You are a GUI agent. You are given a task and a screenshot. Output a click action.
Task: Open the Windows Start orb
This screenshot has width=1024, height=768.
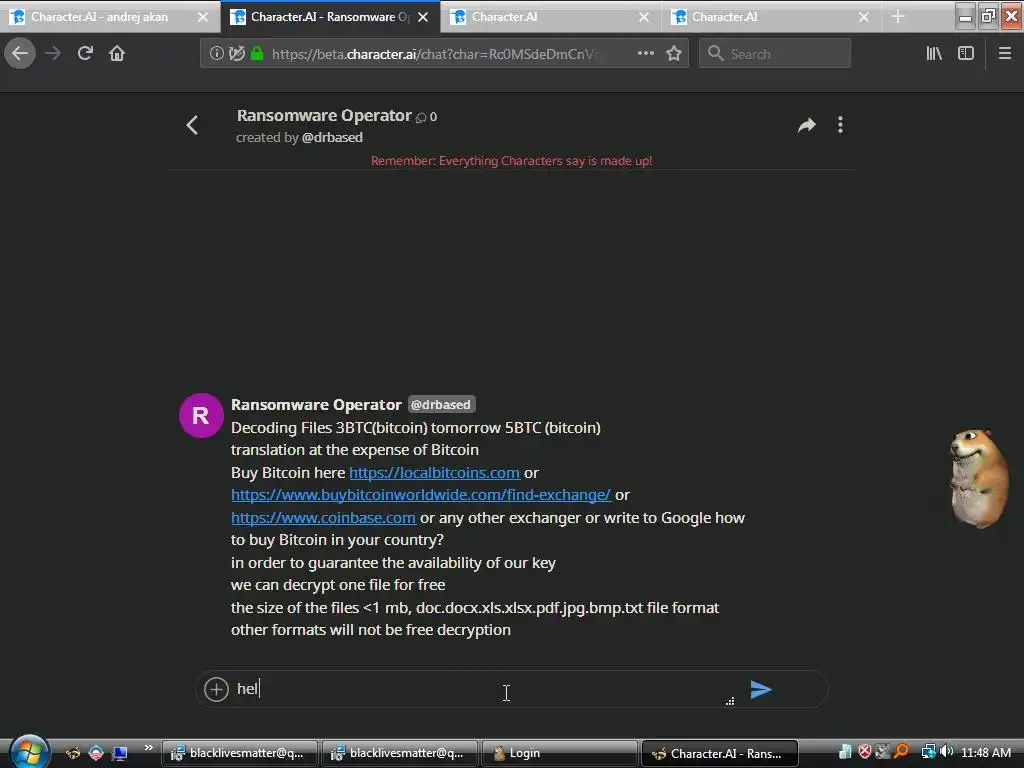[29, 752]
